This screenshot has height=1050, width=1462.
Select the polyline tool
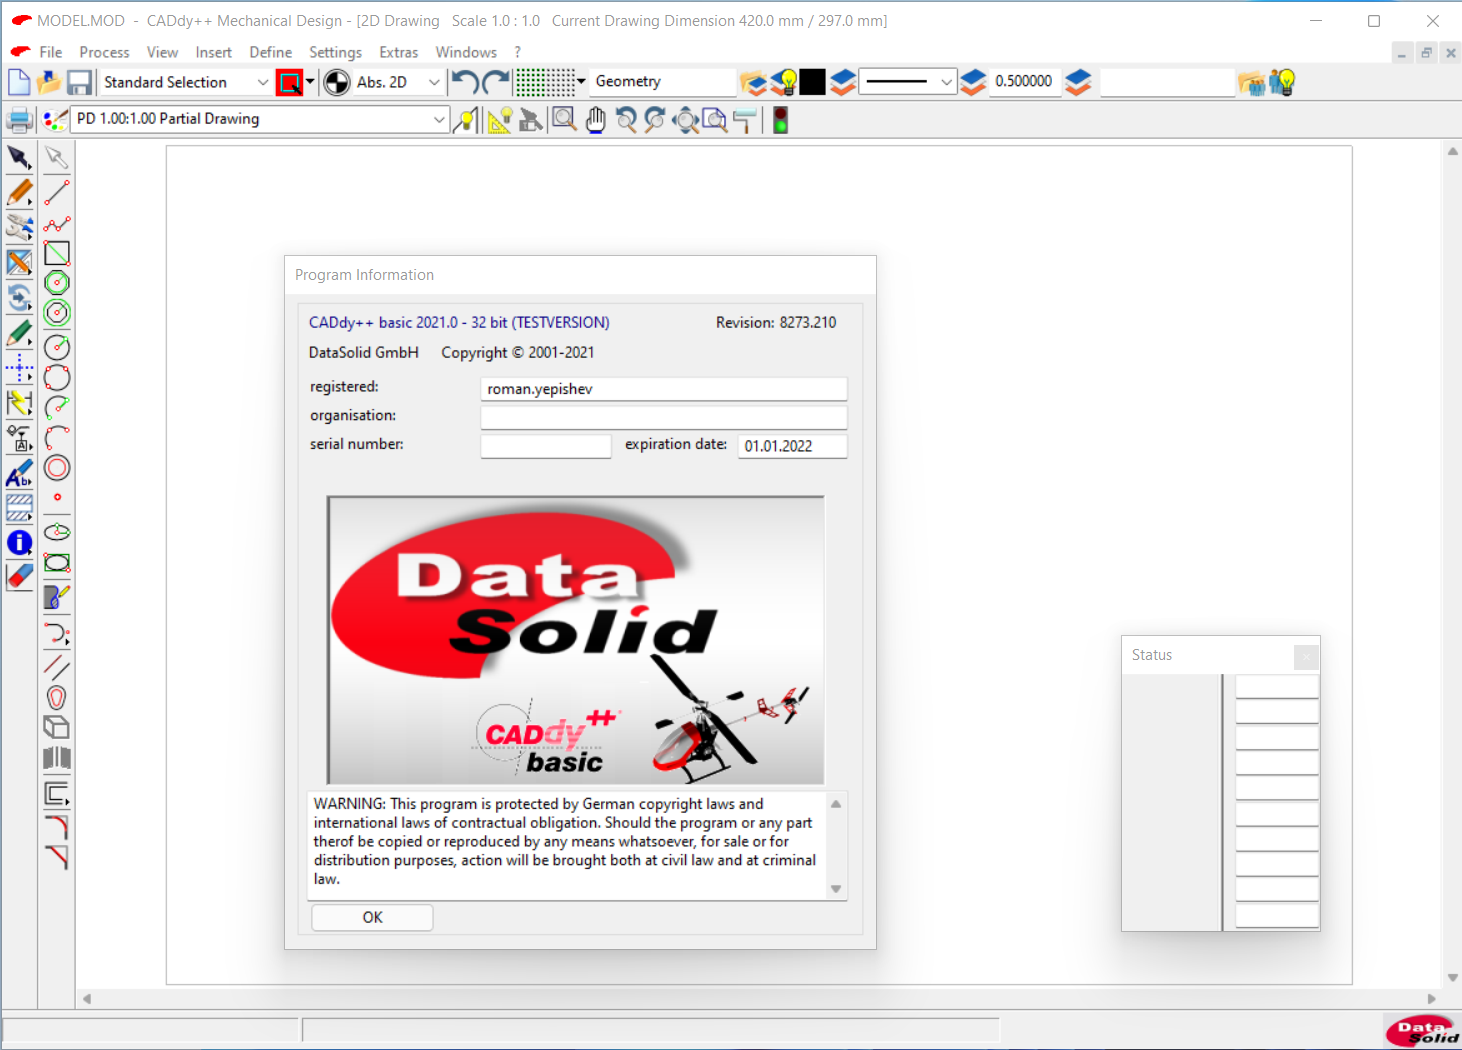click(x=57, y=223)
